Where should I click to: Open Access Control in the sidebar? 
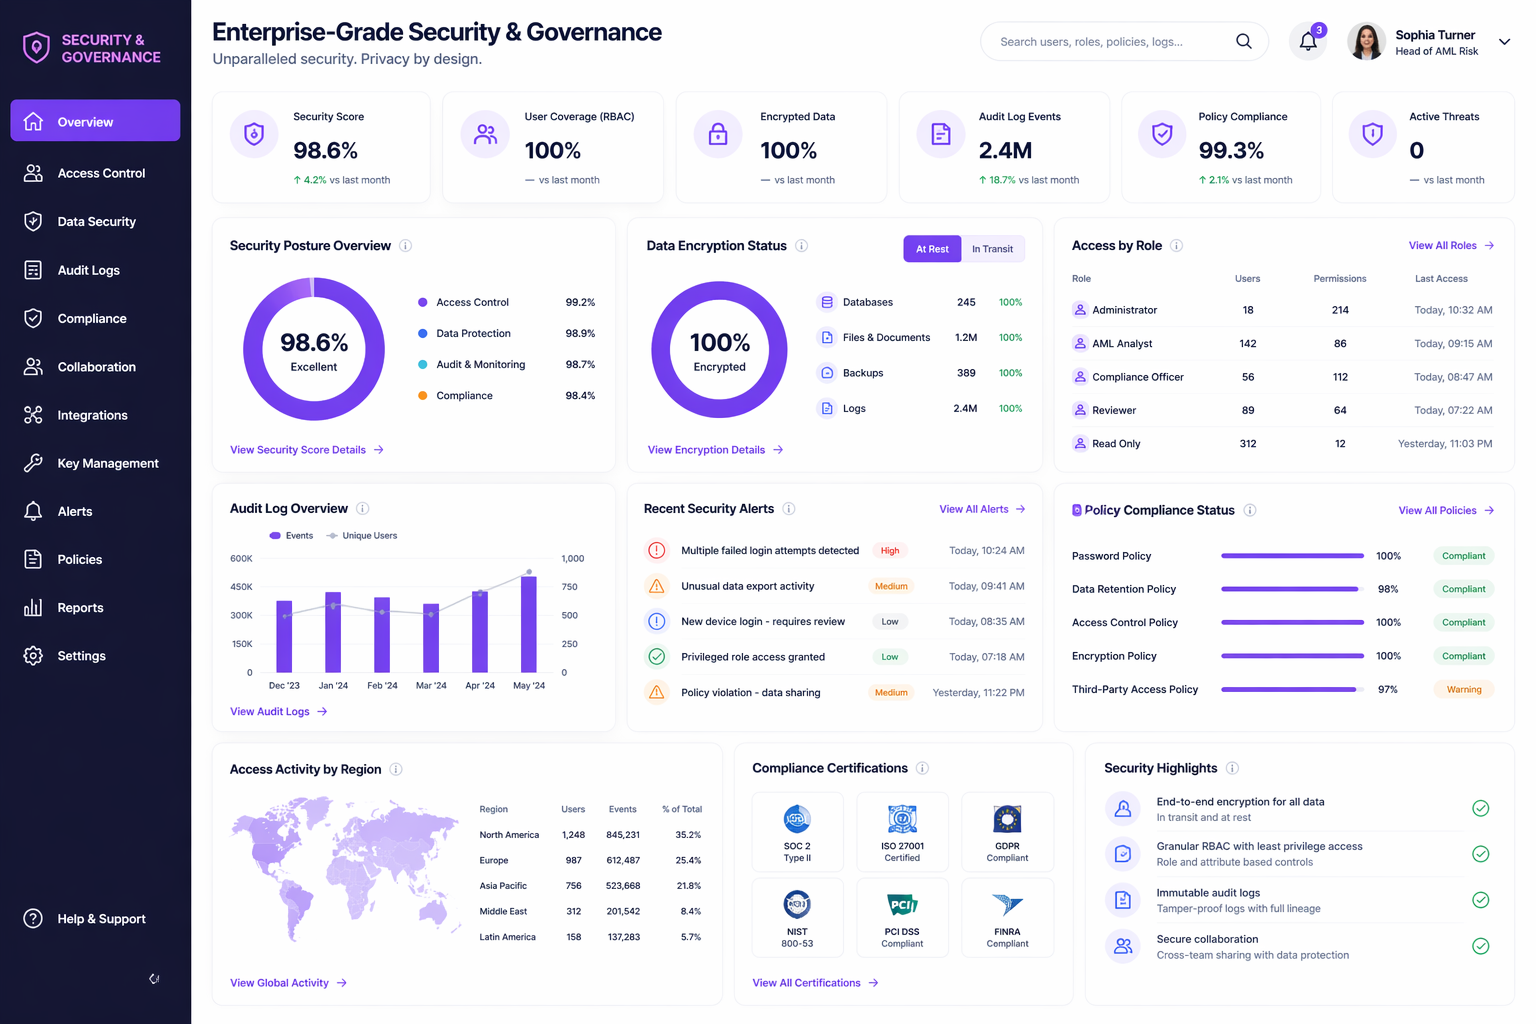pos(95,173)
